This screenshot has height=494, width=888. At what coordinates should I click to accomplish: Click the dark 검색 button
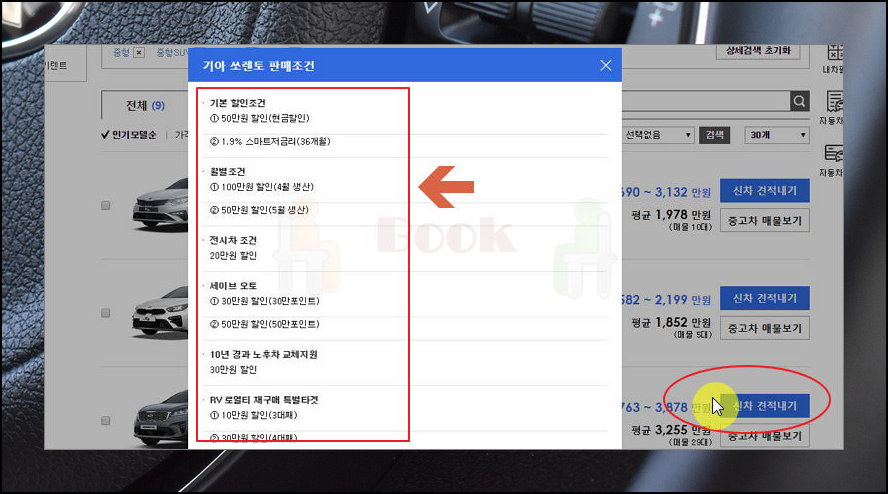(715, 135)
